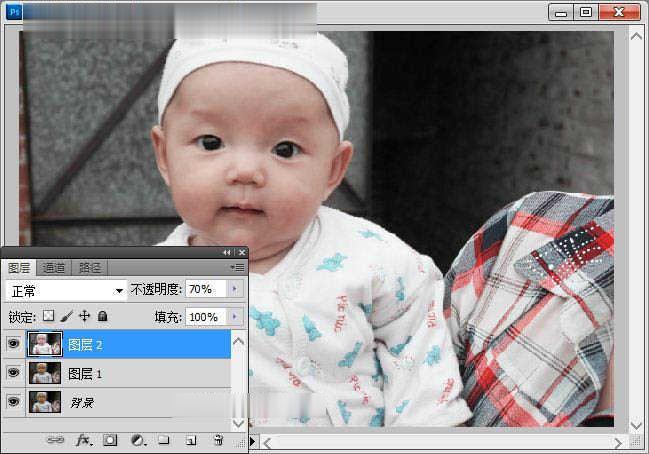The width and height of the screenshot is (649, 454).
Task: Select the 图层 1 layer name
Action: point(85,374)
